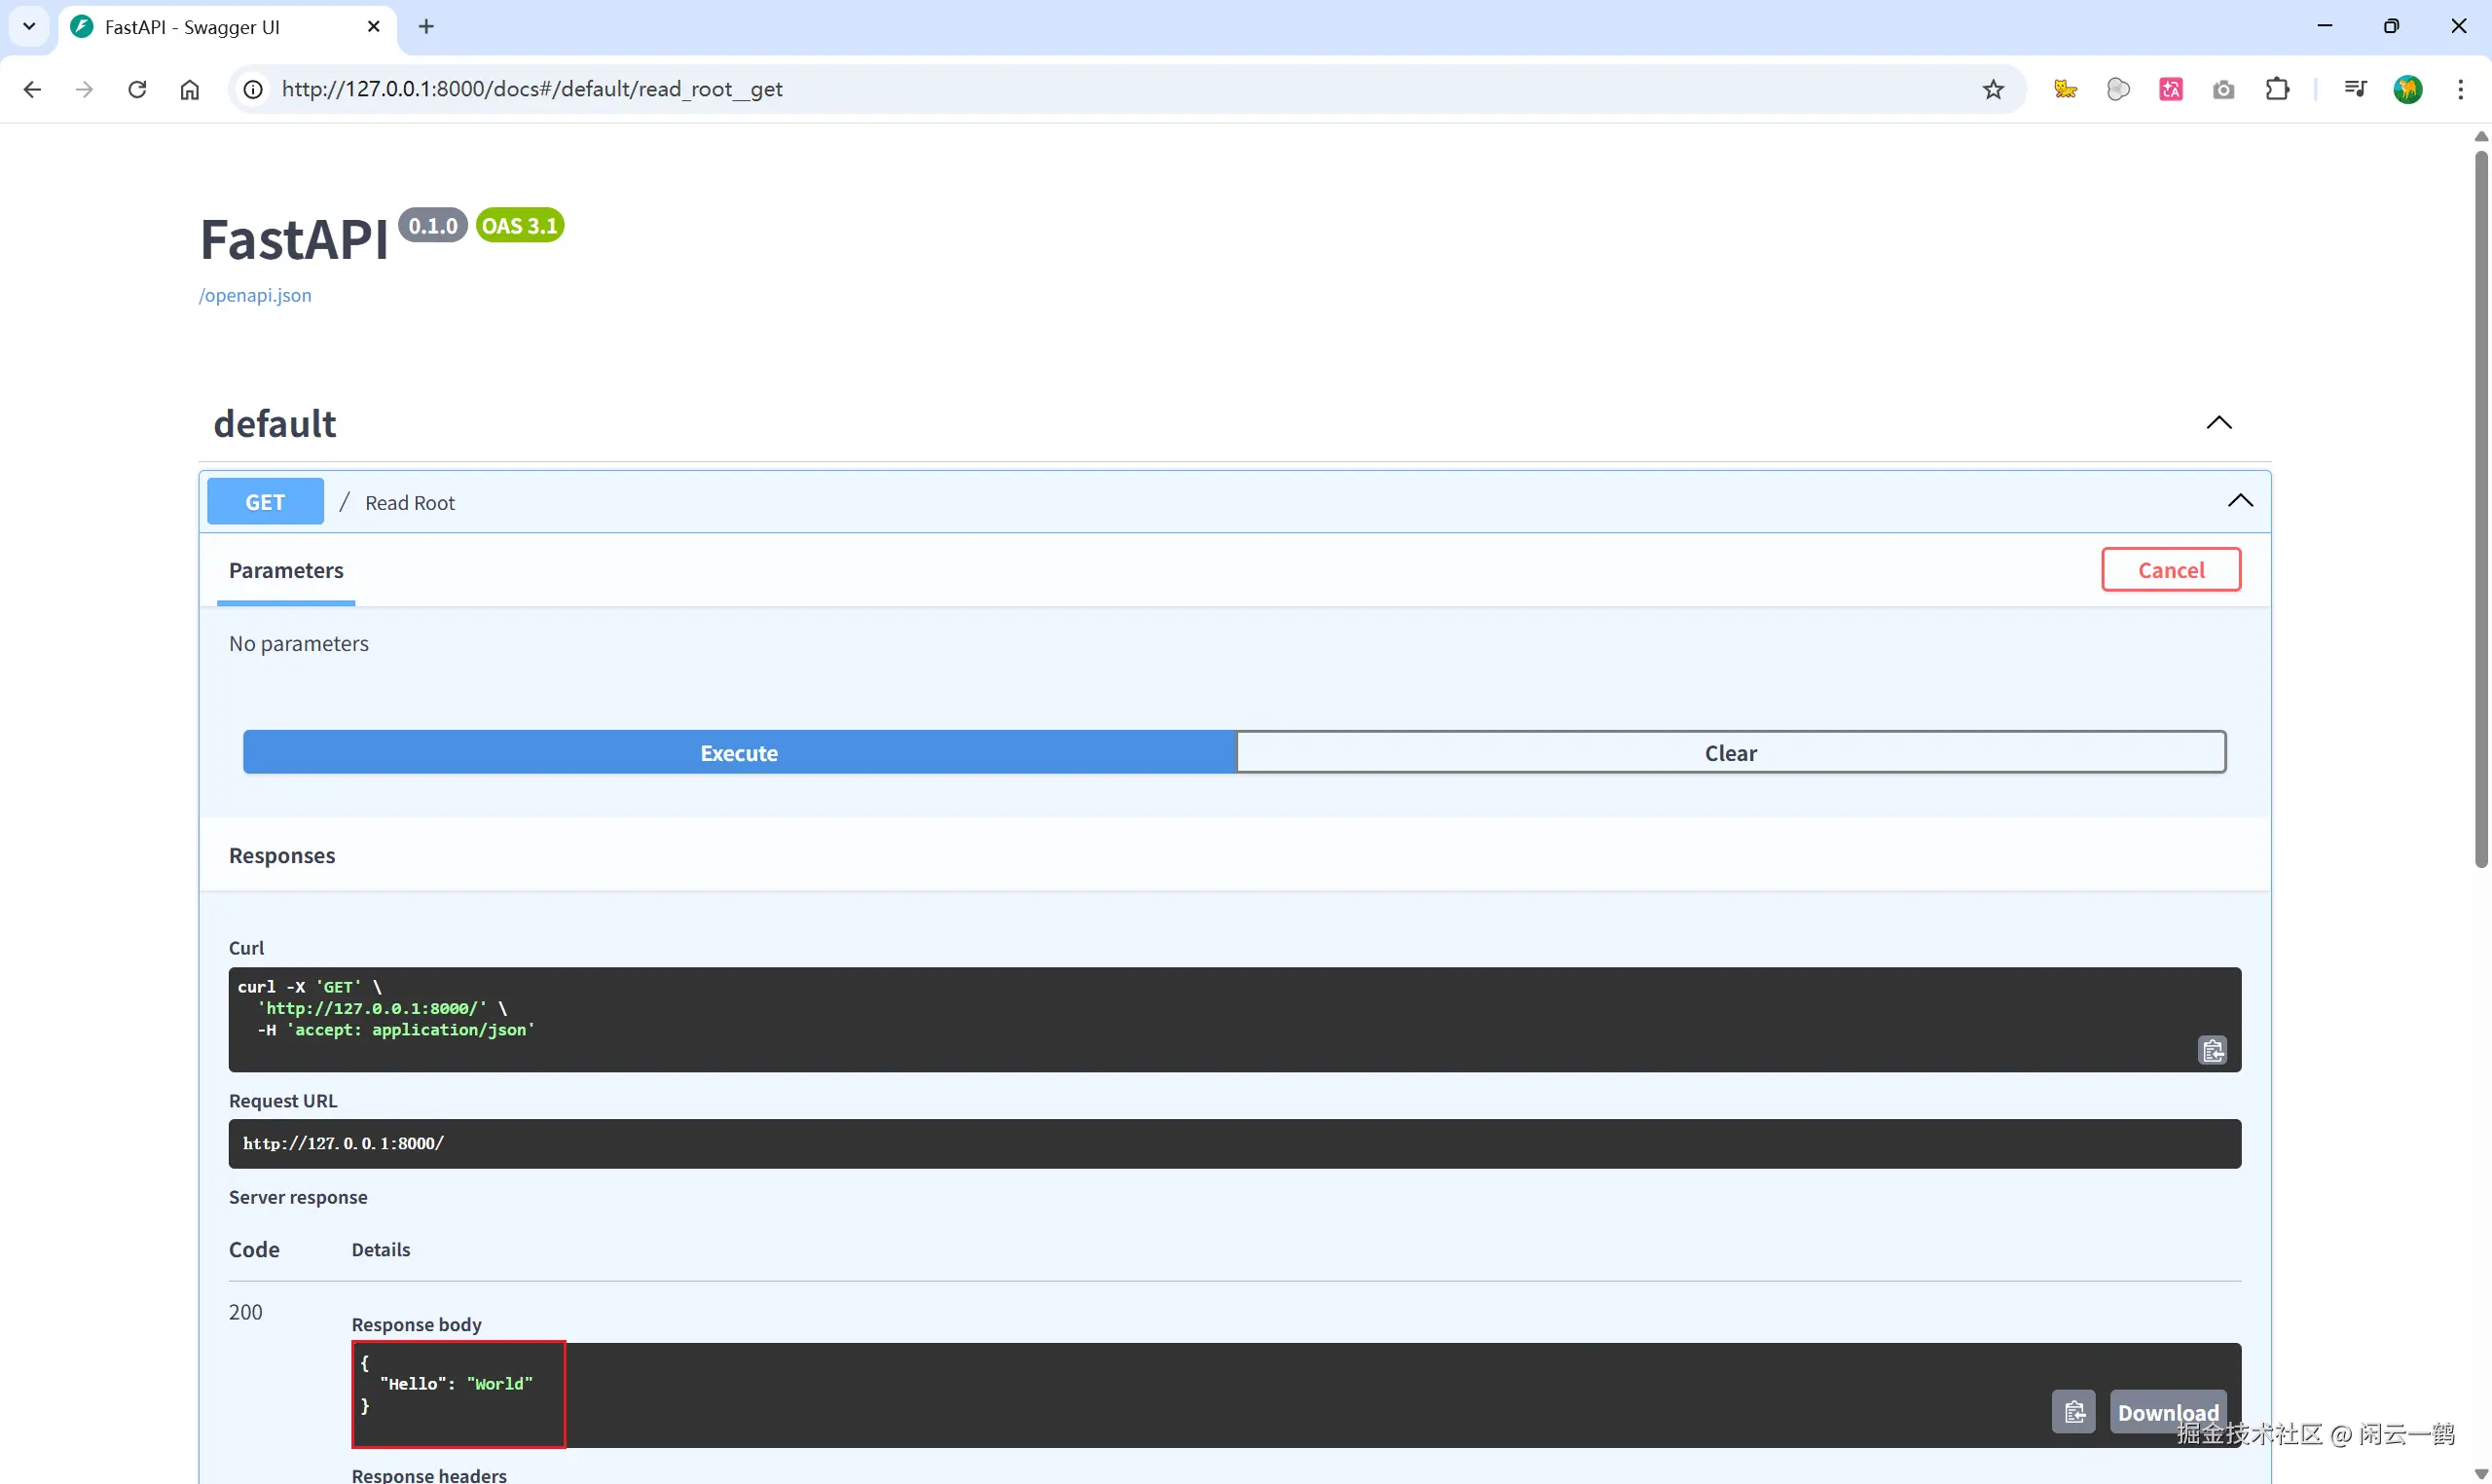Click the browser home icon

coord(189,89)
